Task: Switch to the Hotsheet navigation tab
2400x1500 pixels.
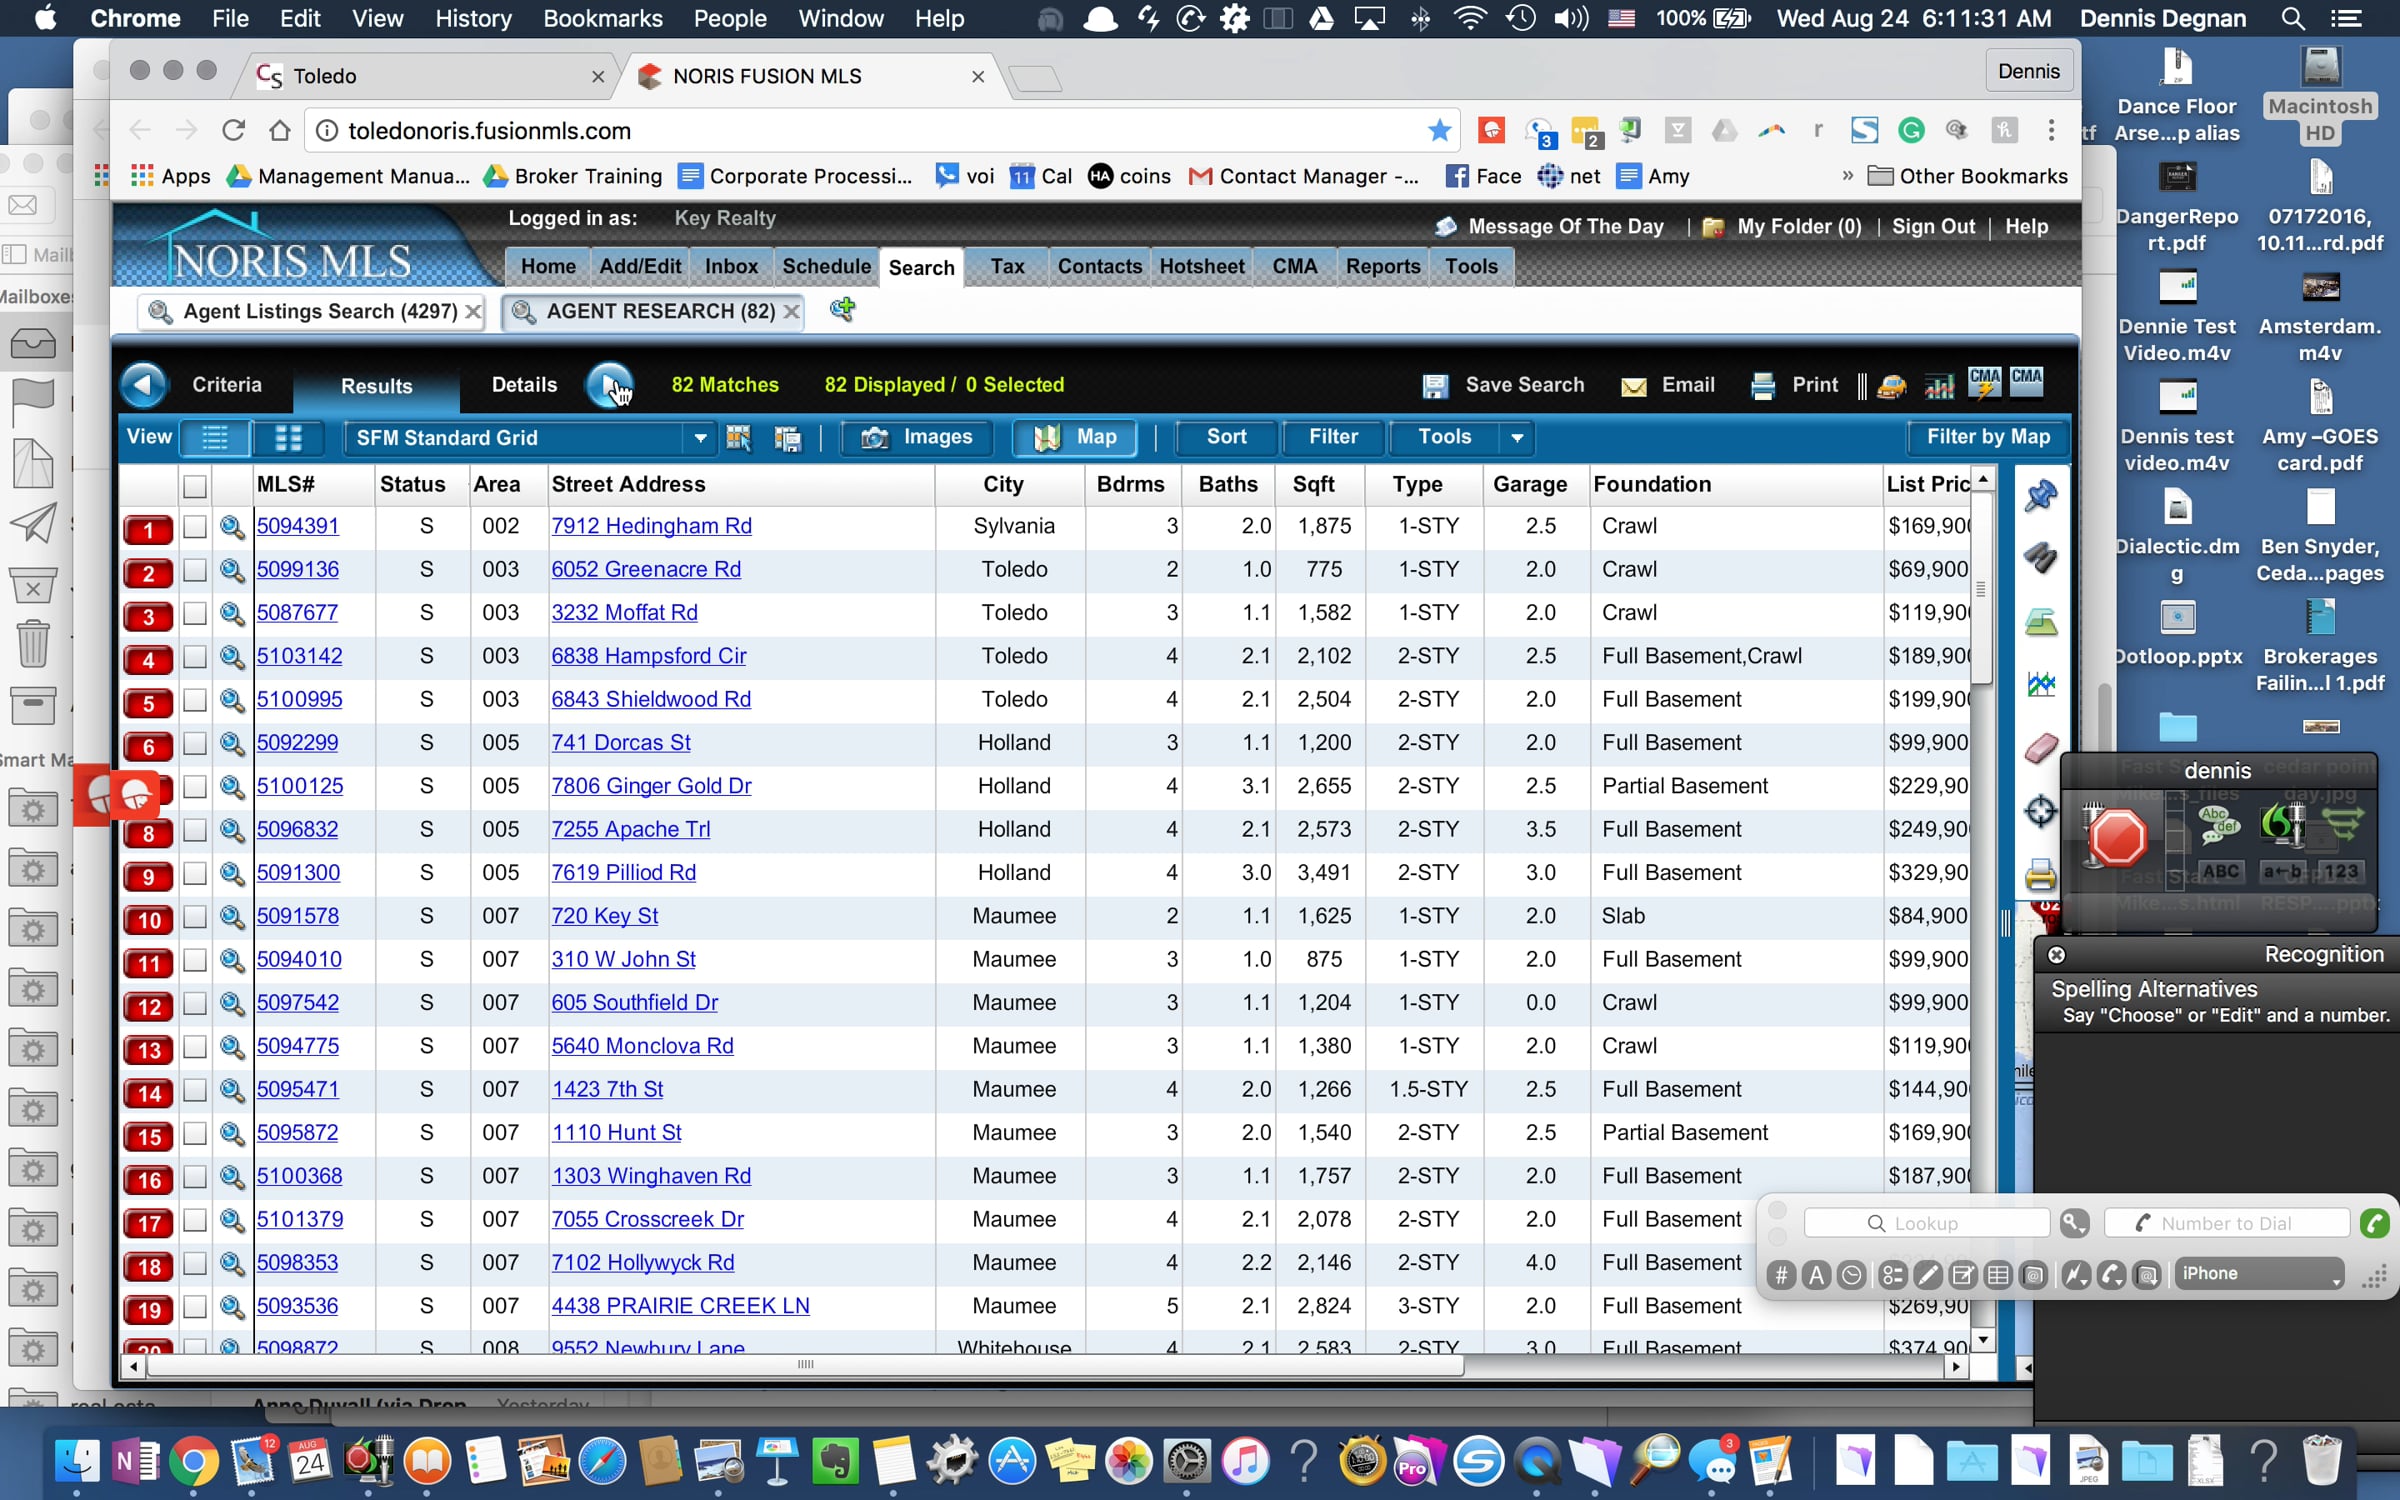Action: tap(1201, 267)
